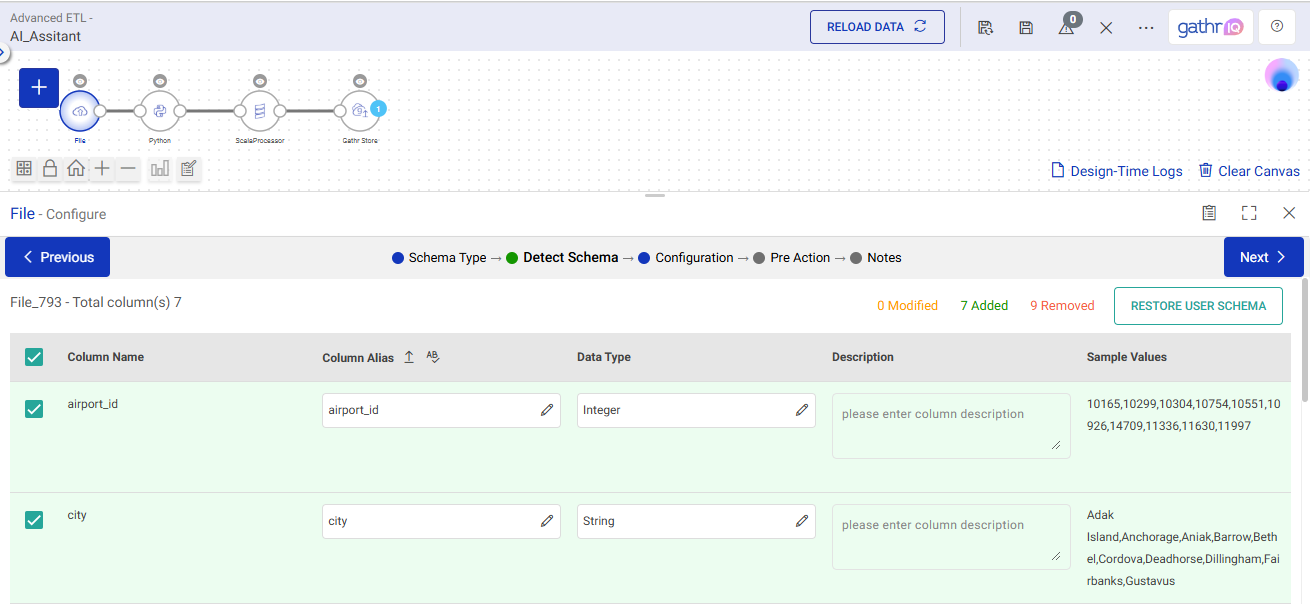
Task: Uncheck the city column checkbox
Action: coord(34,520)
